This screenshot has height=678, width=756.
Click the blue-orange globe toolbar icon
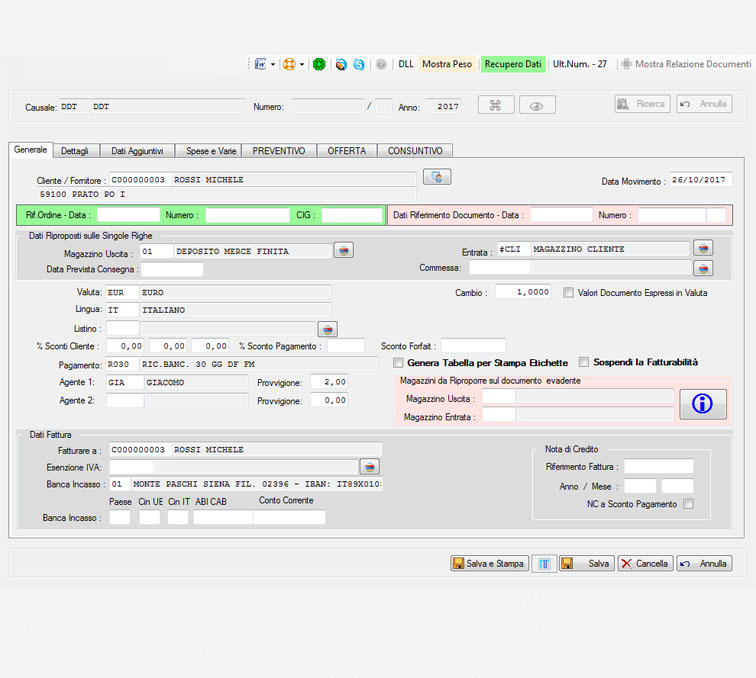tap(341, 64)
